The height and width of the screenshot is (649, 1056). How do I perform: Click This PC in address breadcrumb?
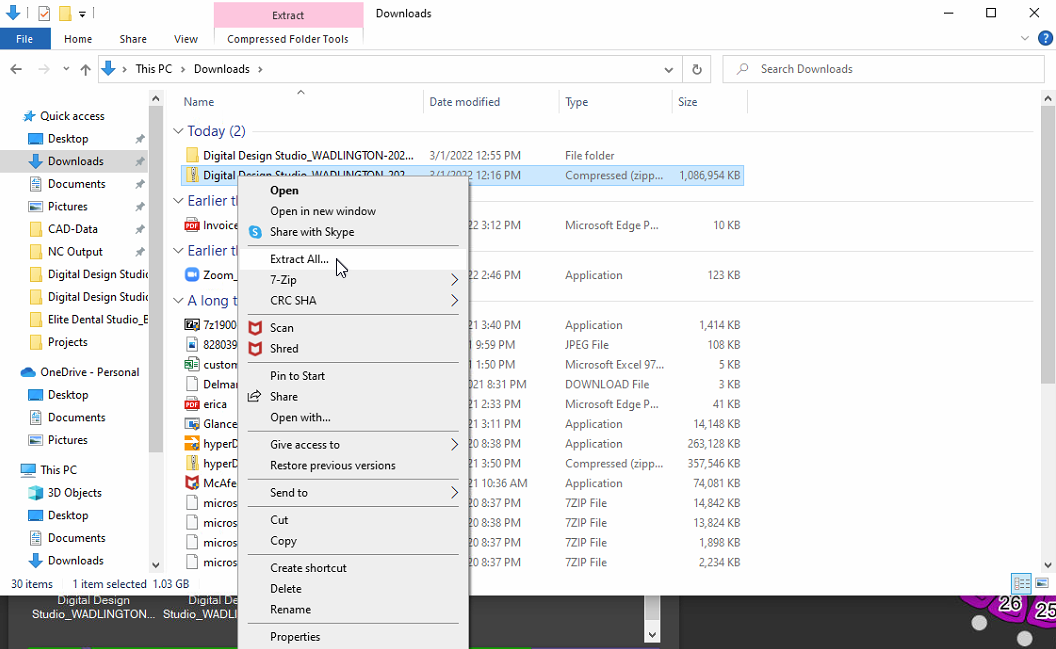click(154, 69)
